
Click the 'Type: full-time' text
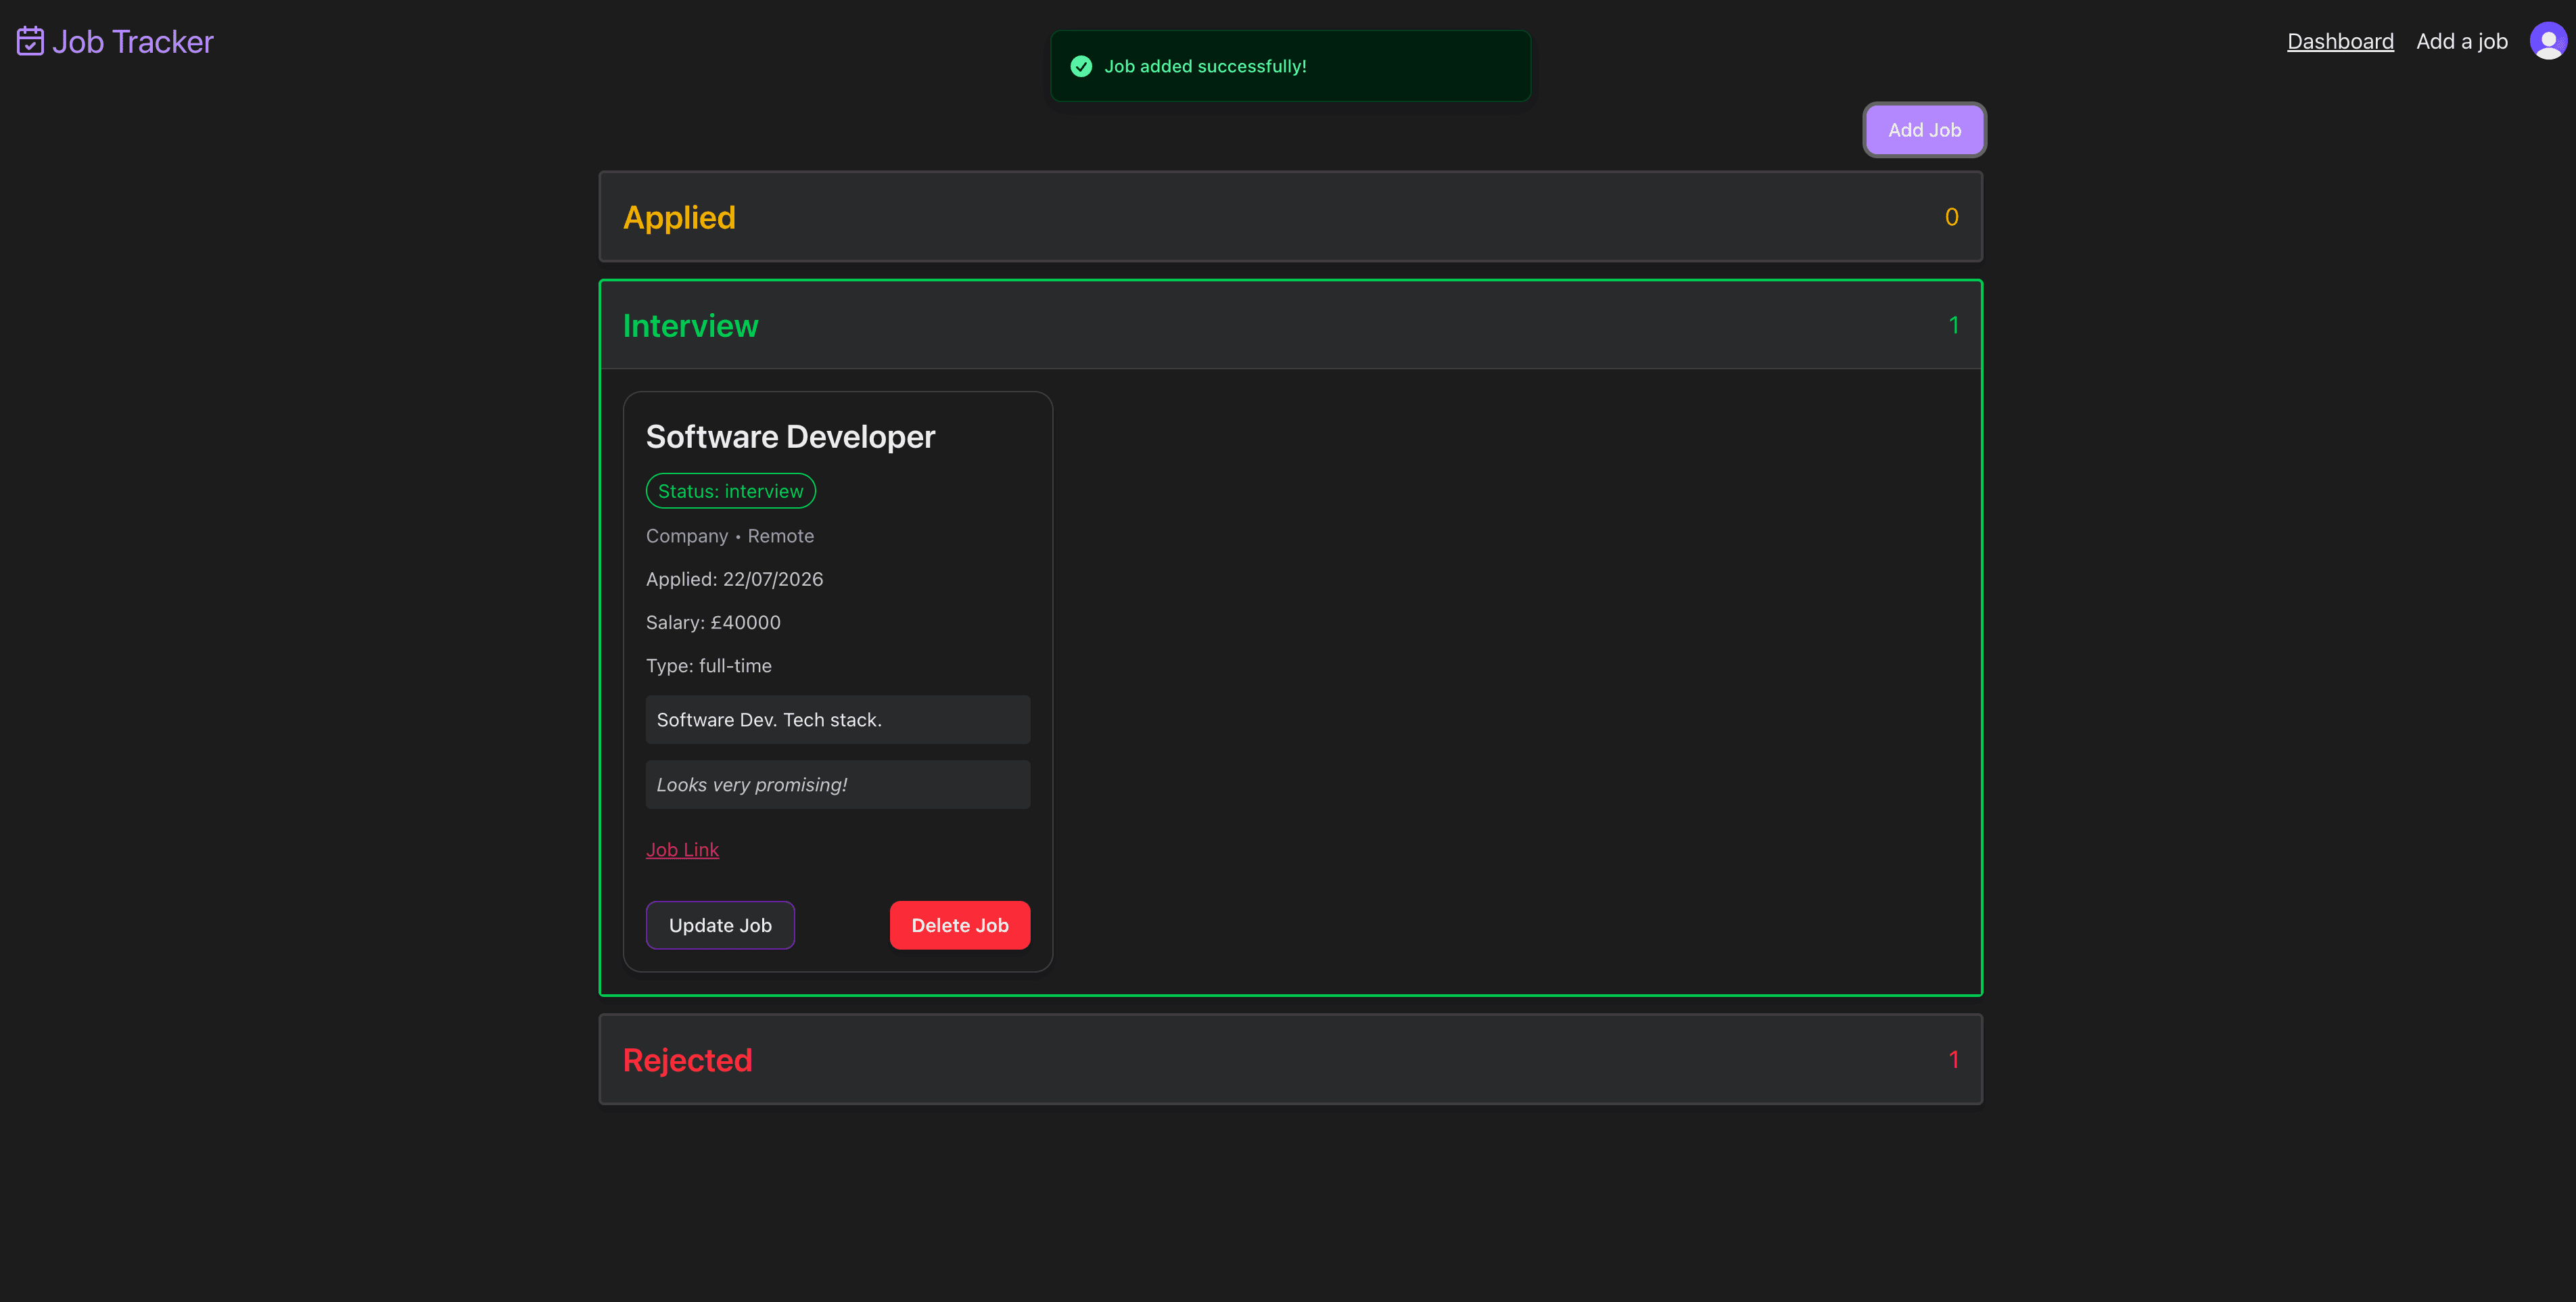click(x=708, y=665)
